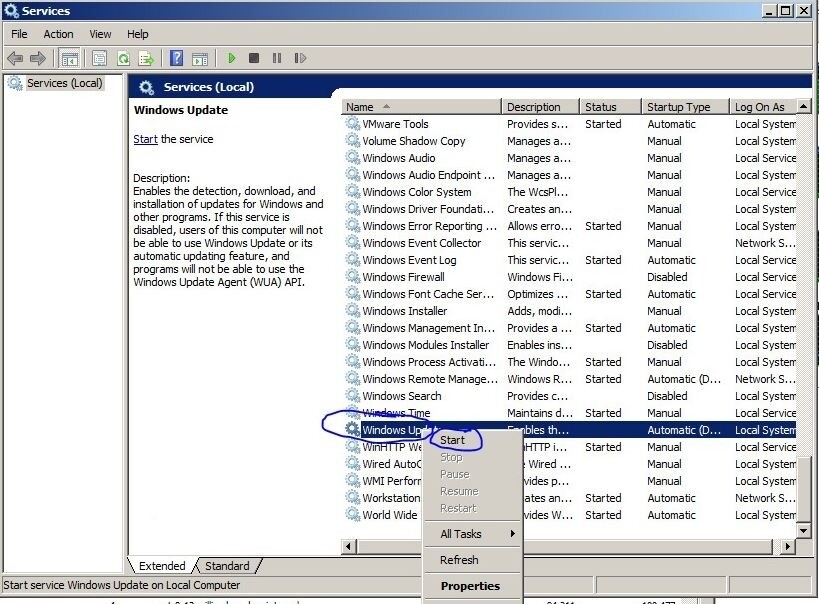Click the Back navigation arrow

(15, 58)
